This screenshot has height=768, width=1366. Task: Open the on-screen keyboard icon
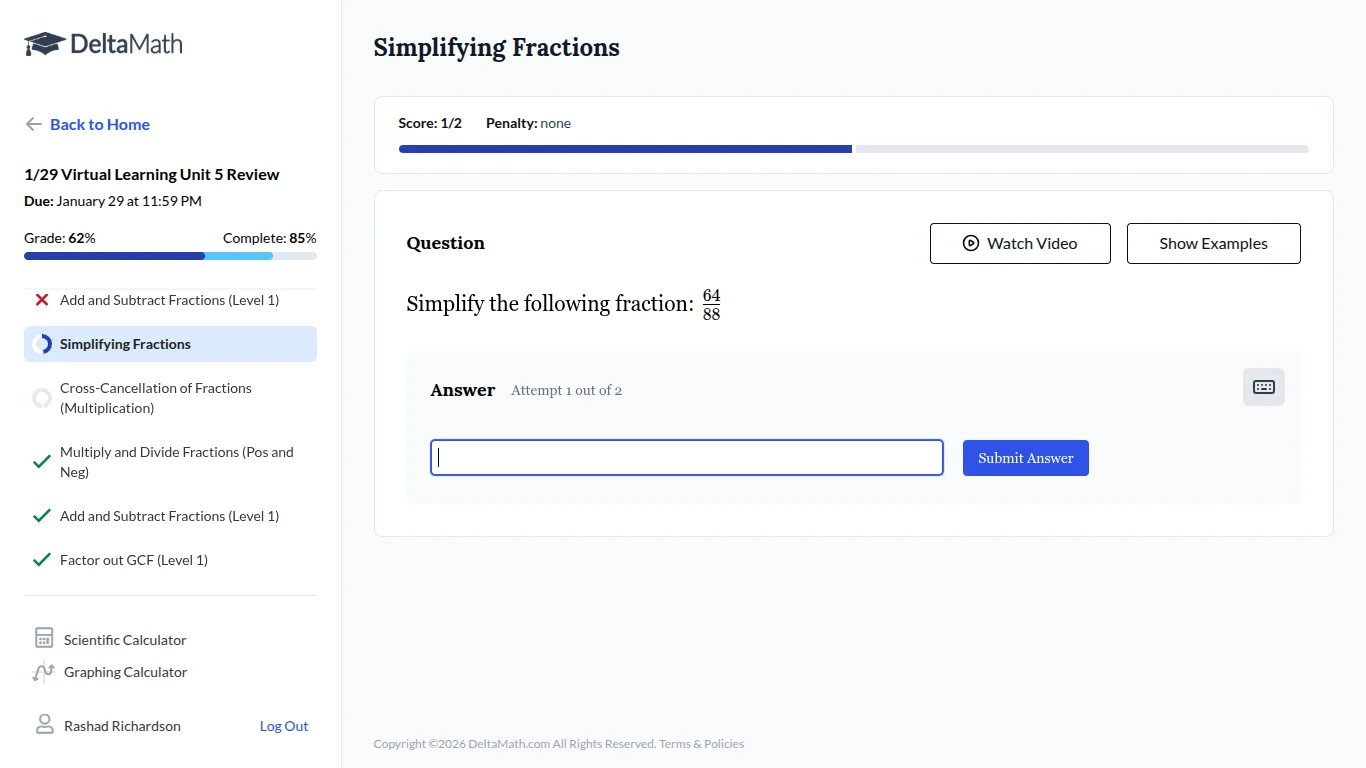(1263, 387)
